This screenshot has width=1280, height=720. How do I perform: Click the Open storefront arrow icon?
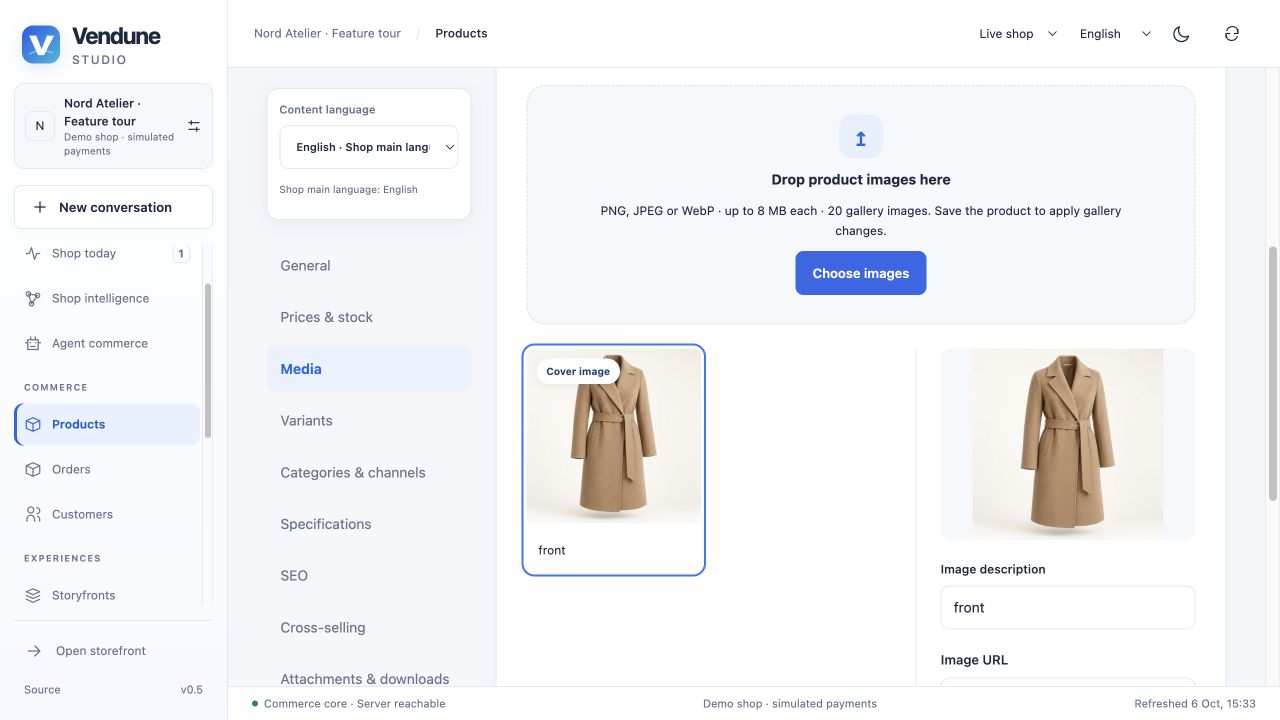(x=34, y=651)
